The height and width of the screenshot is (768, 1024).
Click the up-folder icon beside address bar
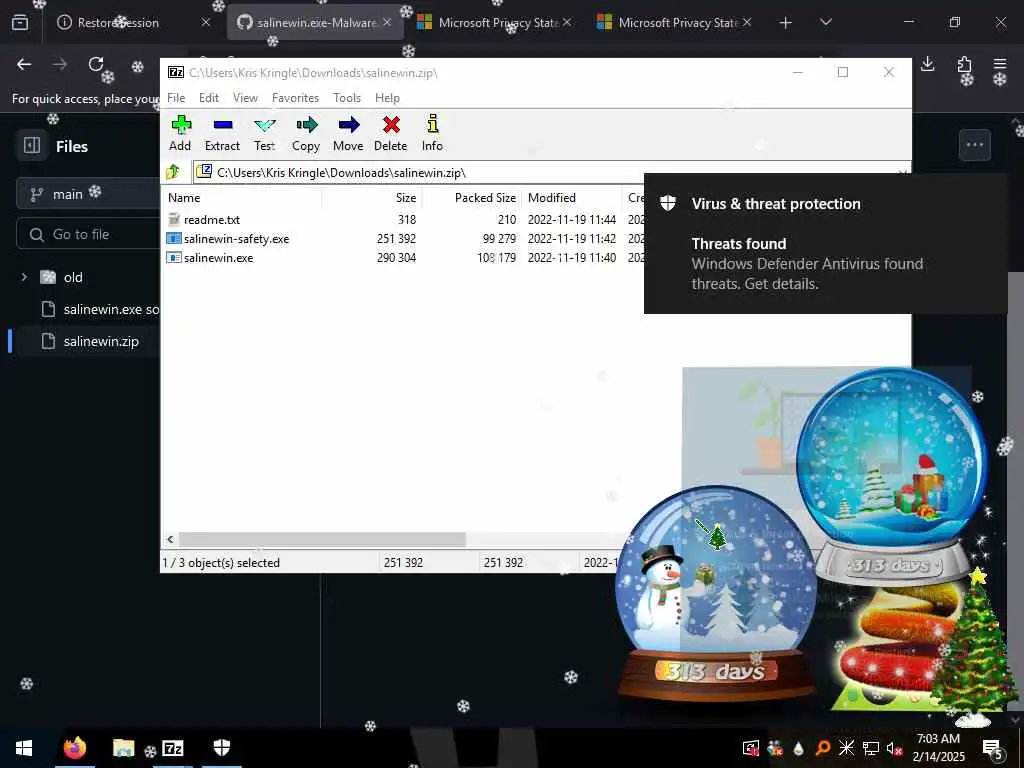tap(173, 172)
